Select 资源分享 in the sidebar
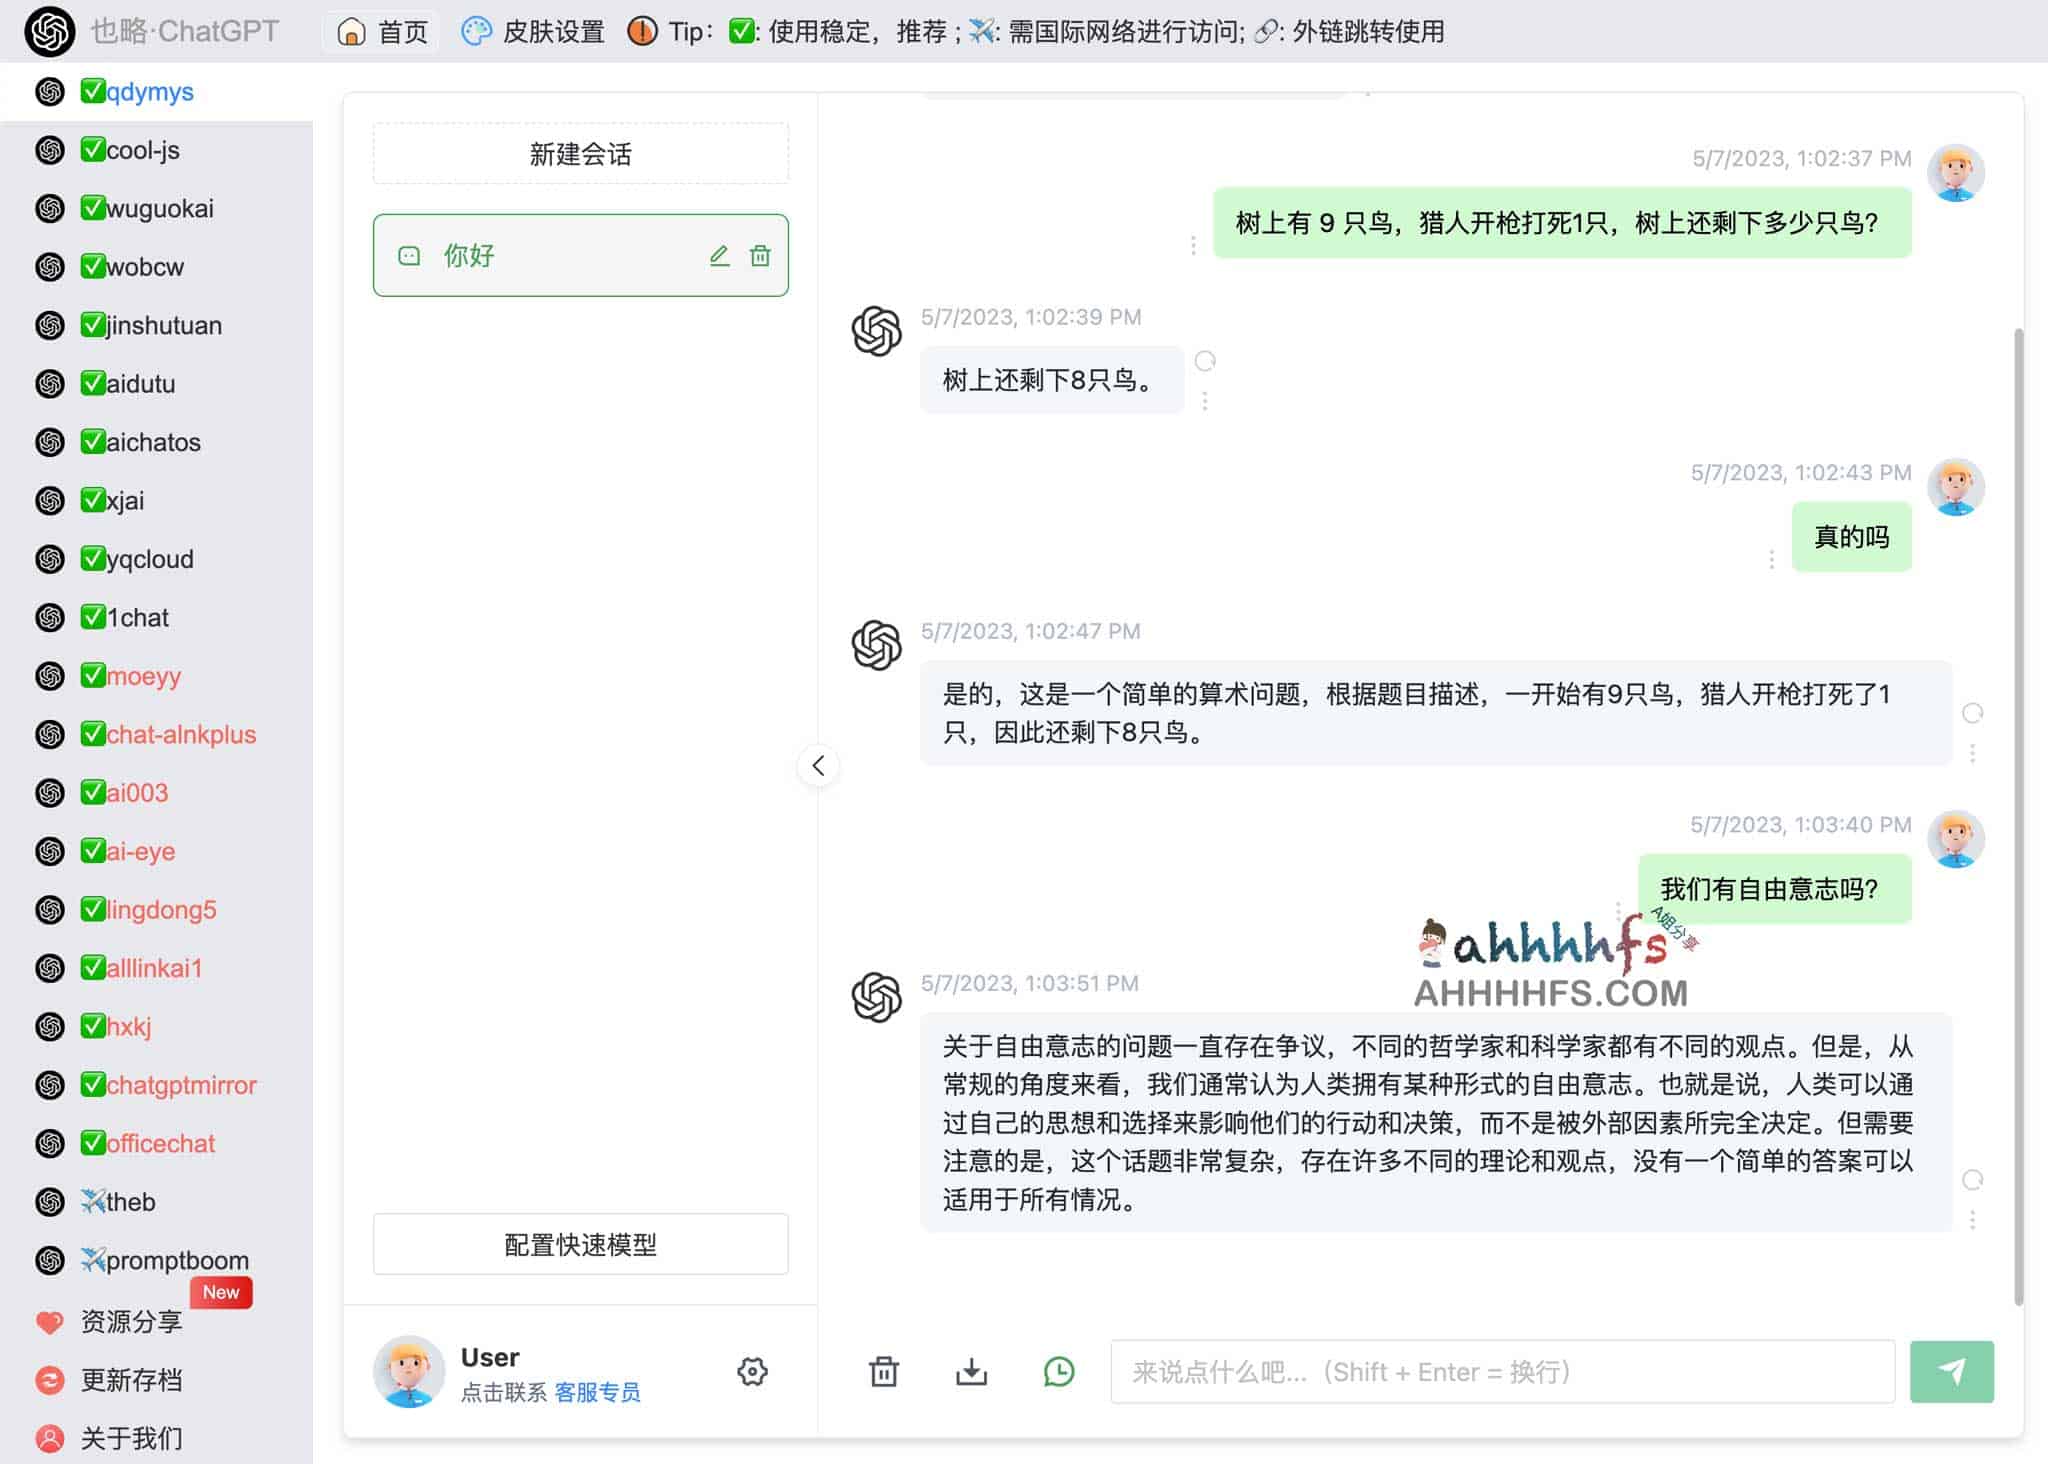2048x1464 pixels. (x=131, y=1322)
